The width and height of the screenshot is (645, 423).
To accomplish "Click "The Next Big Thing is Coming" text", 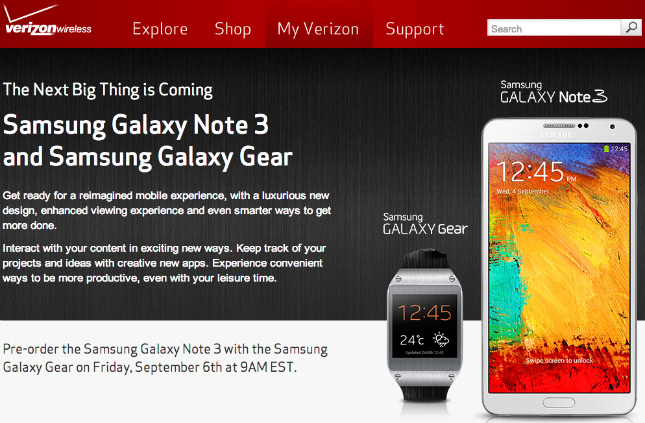I will pyautogui.click(x=108, y=90).
